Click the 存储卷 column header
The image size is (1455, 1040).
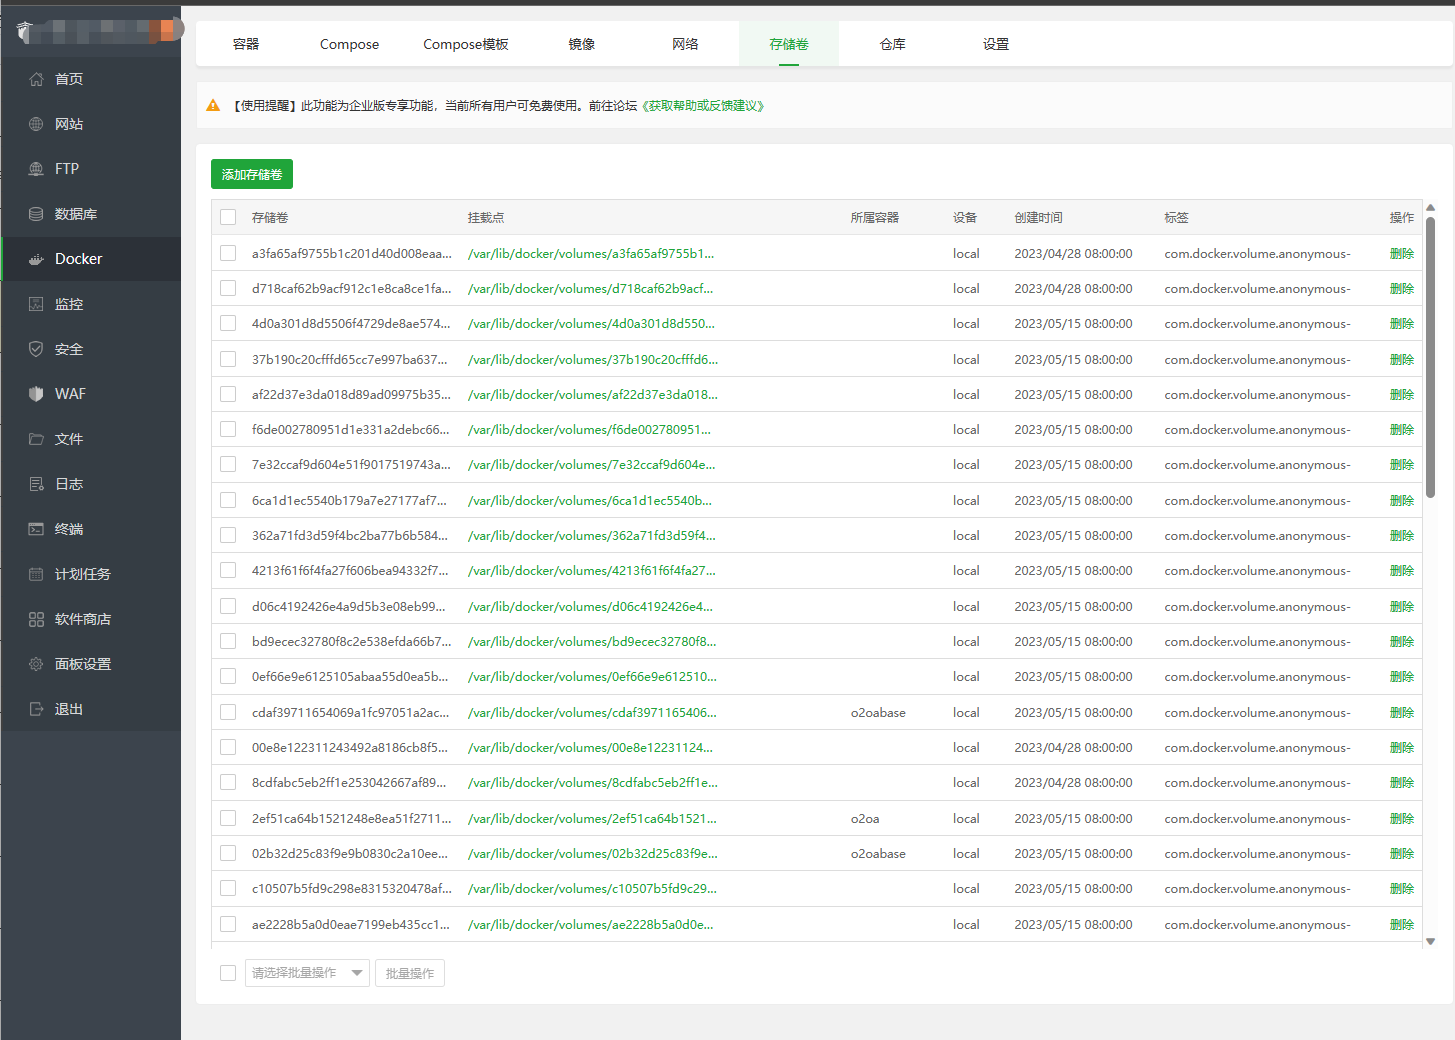coord(270,217)
